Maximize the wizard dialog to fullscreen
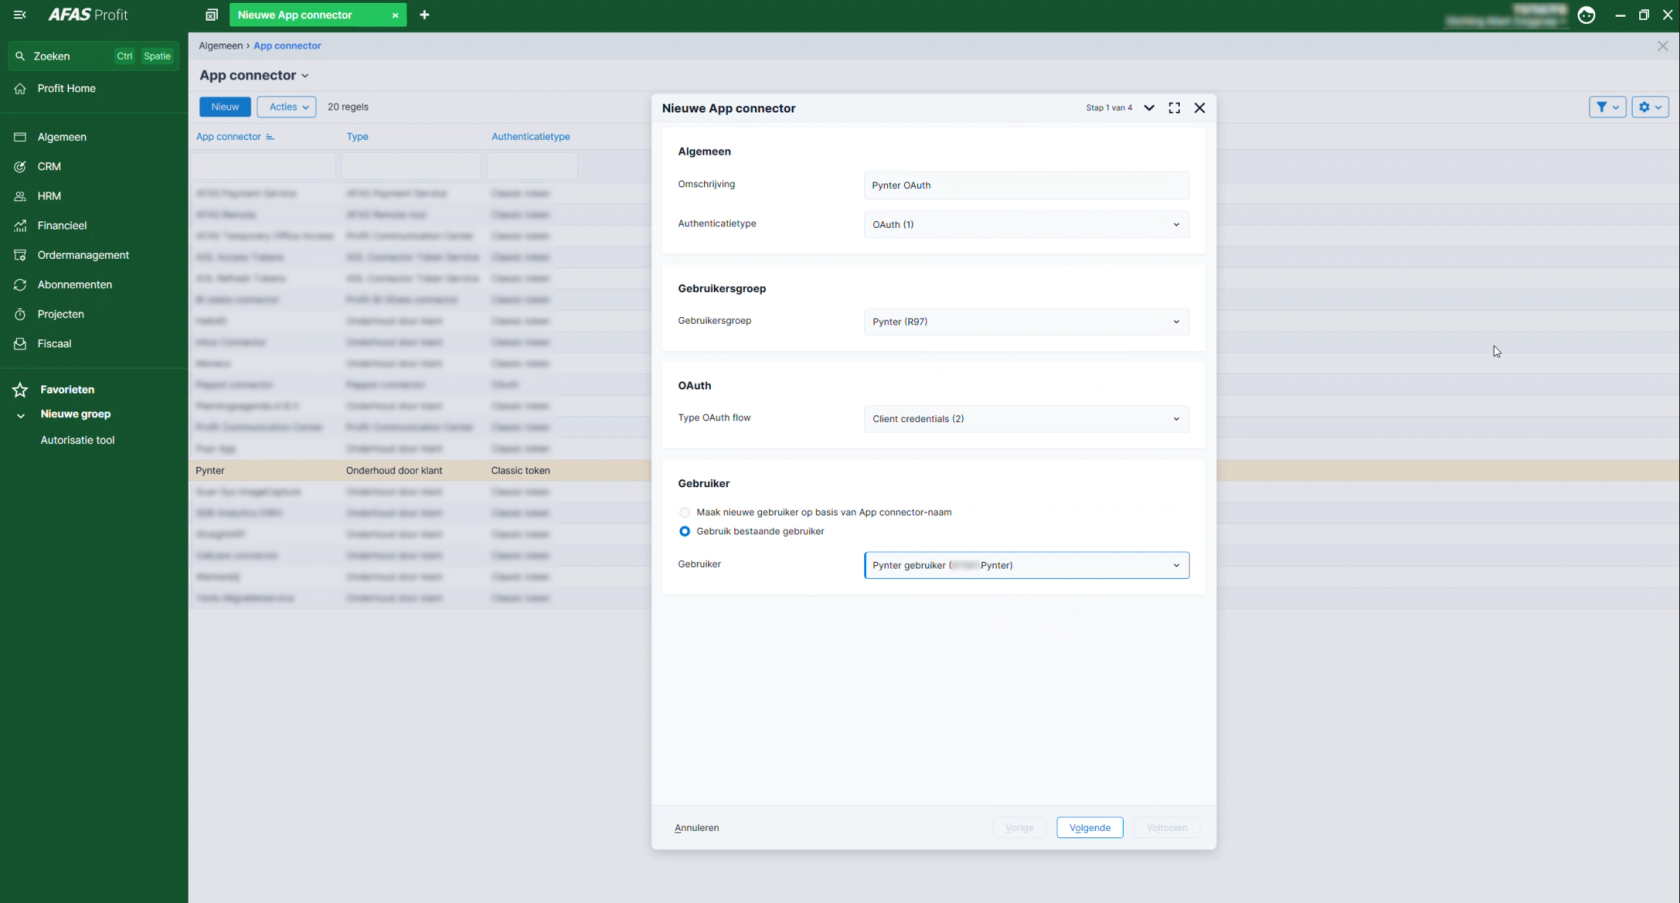This screenshot has width=1680, height=903. click(x=1174, y=108)
